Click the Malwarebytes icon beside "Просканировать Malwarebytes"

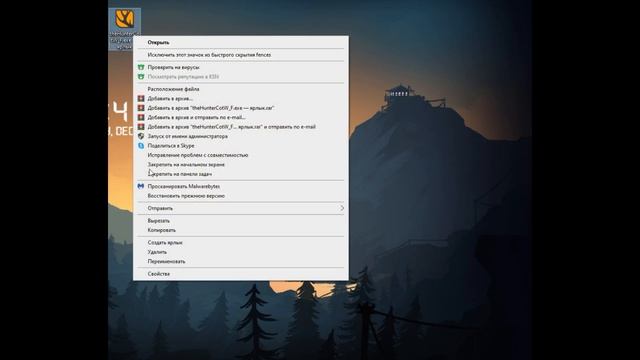141,186
